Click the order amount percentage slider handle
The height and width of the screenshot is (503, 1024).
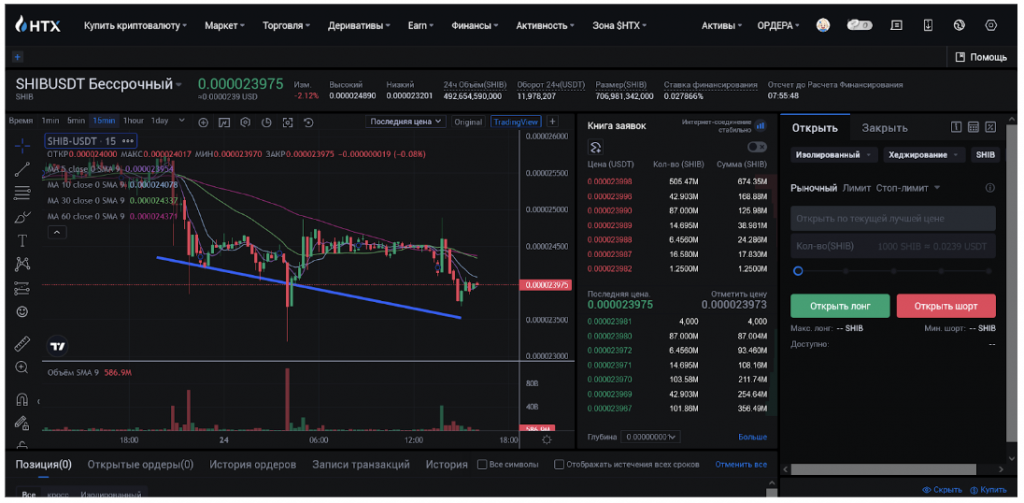tap(797, 270)
